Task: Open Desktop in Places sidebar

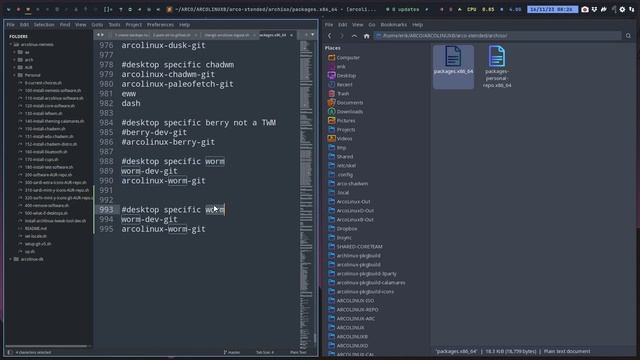Action: coord(346,76)
